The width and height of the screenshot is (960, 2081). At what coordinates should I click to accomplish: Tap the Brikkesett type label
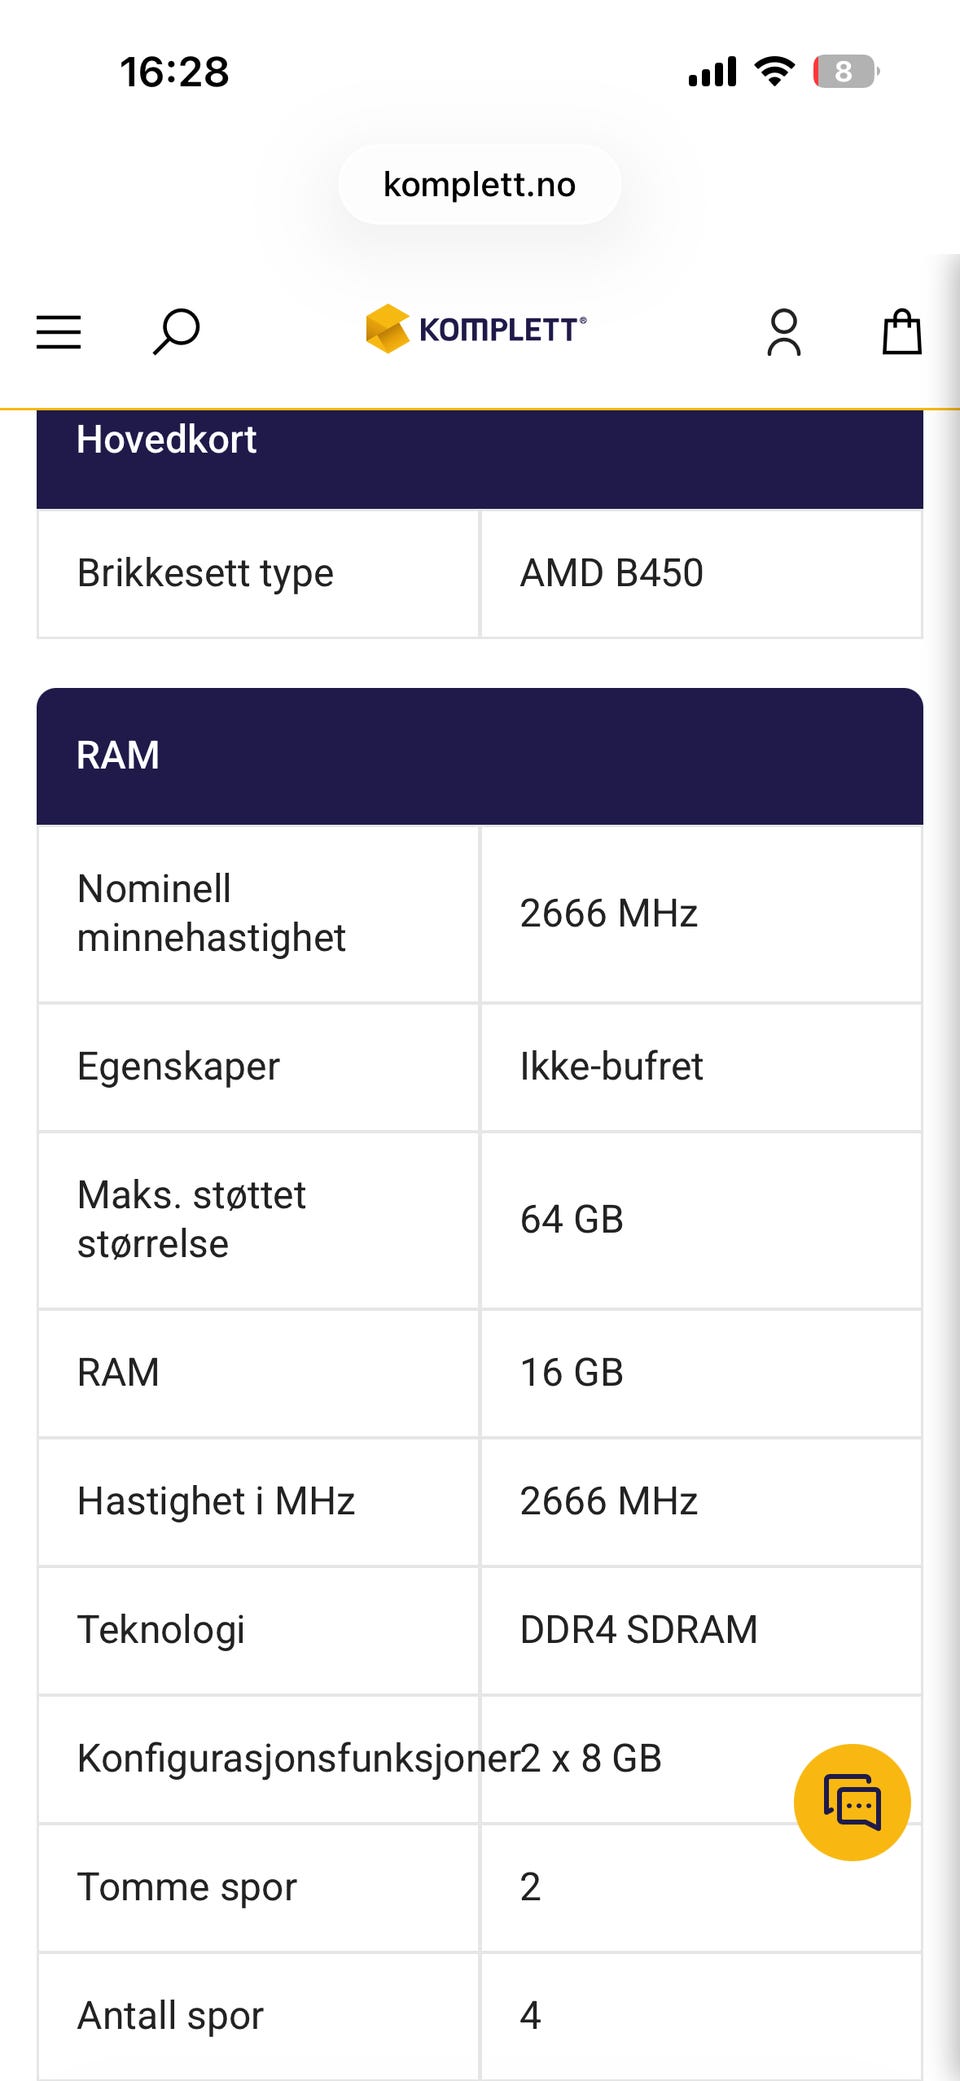pos(206,574)
